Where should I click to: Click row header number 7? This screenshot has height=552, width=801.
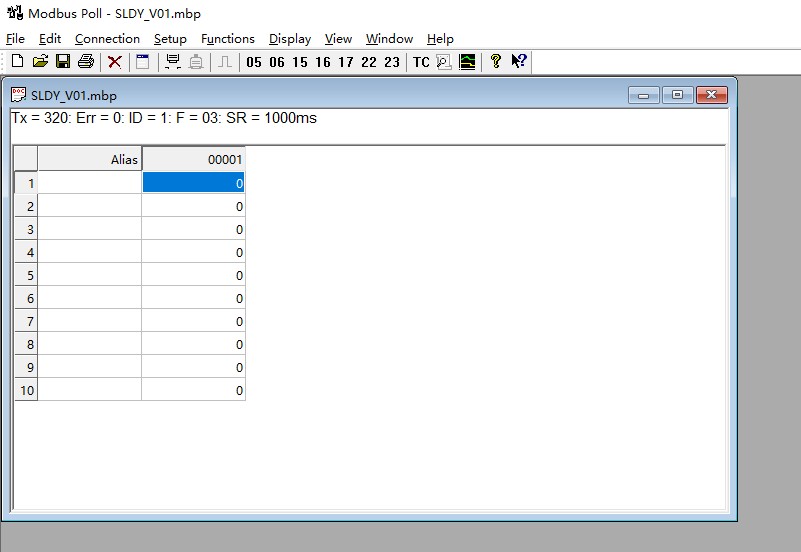coord(26,321)
